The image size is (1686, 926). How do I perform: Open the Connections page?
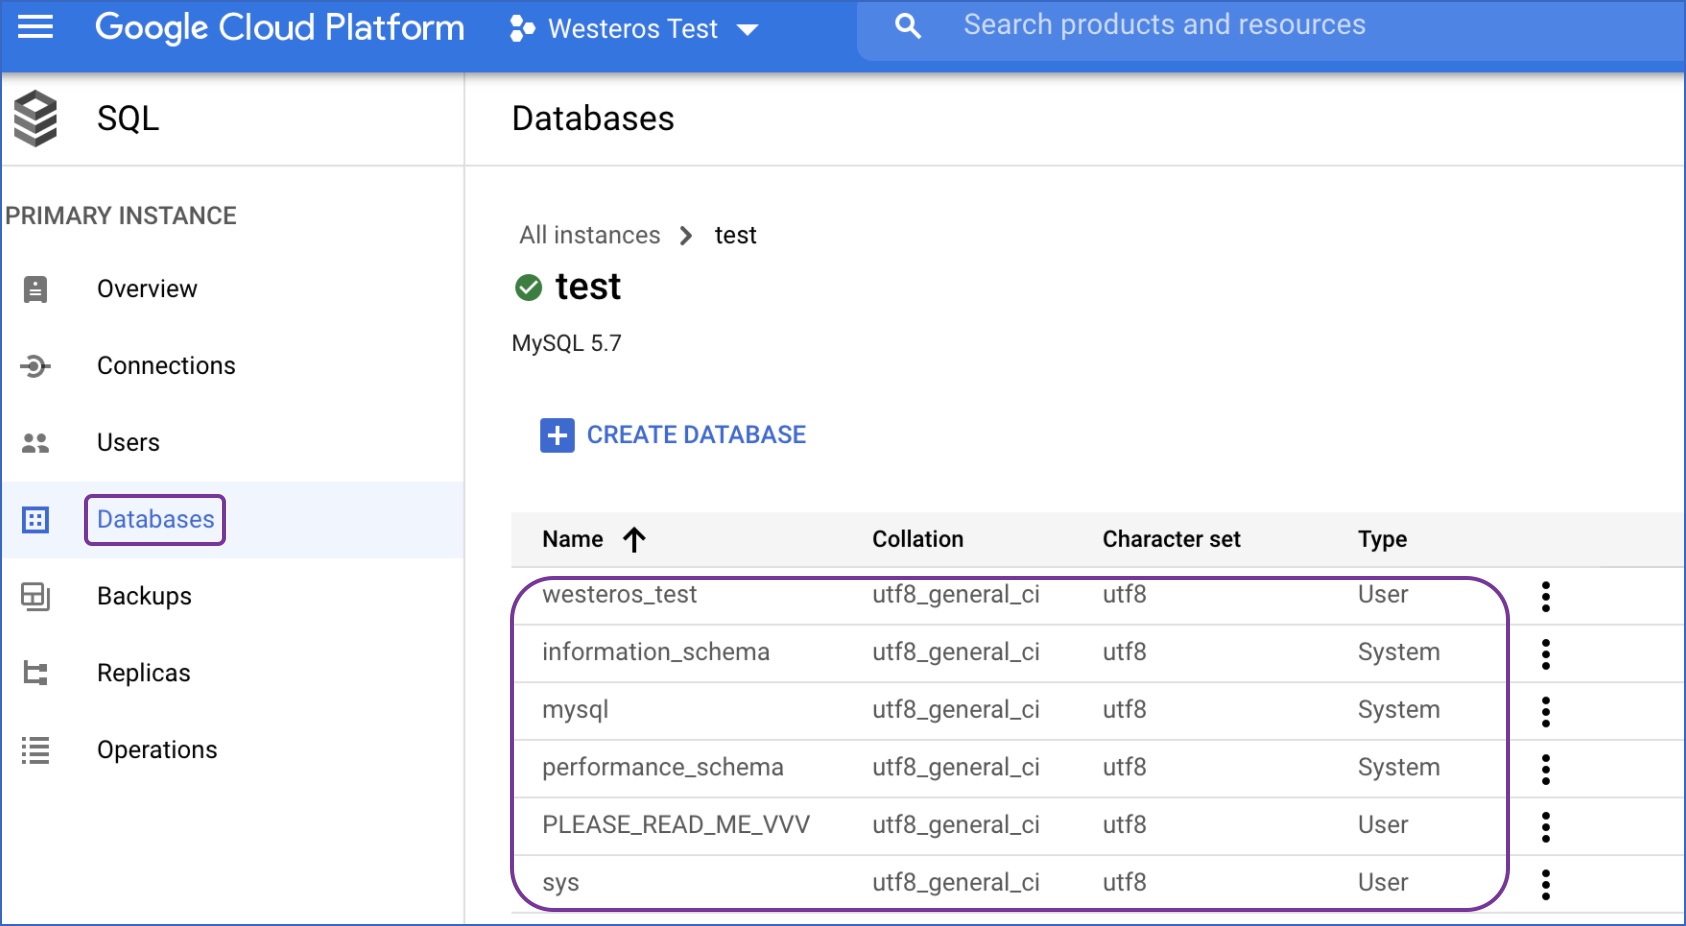pos(166,366)
